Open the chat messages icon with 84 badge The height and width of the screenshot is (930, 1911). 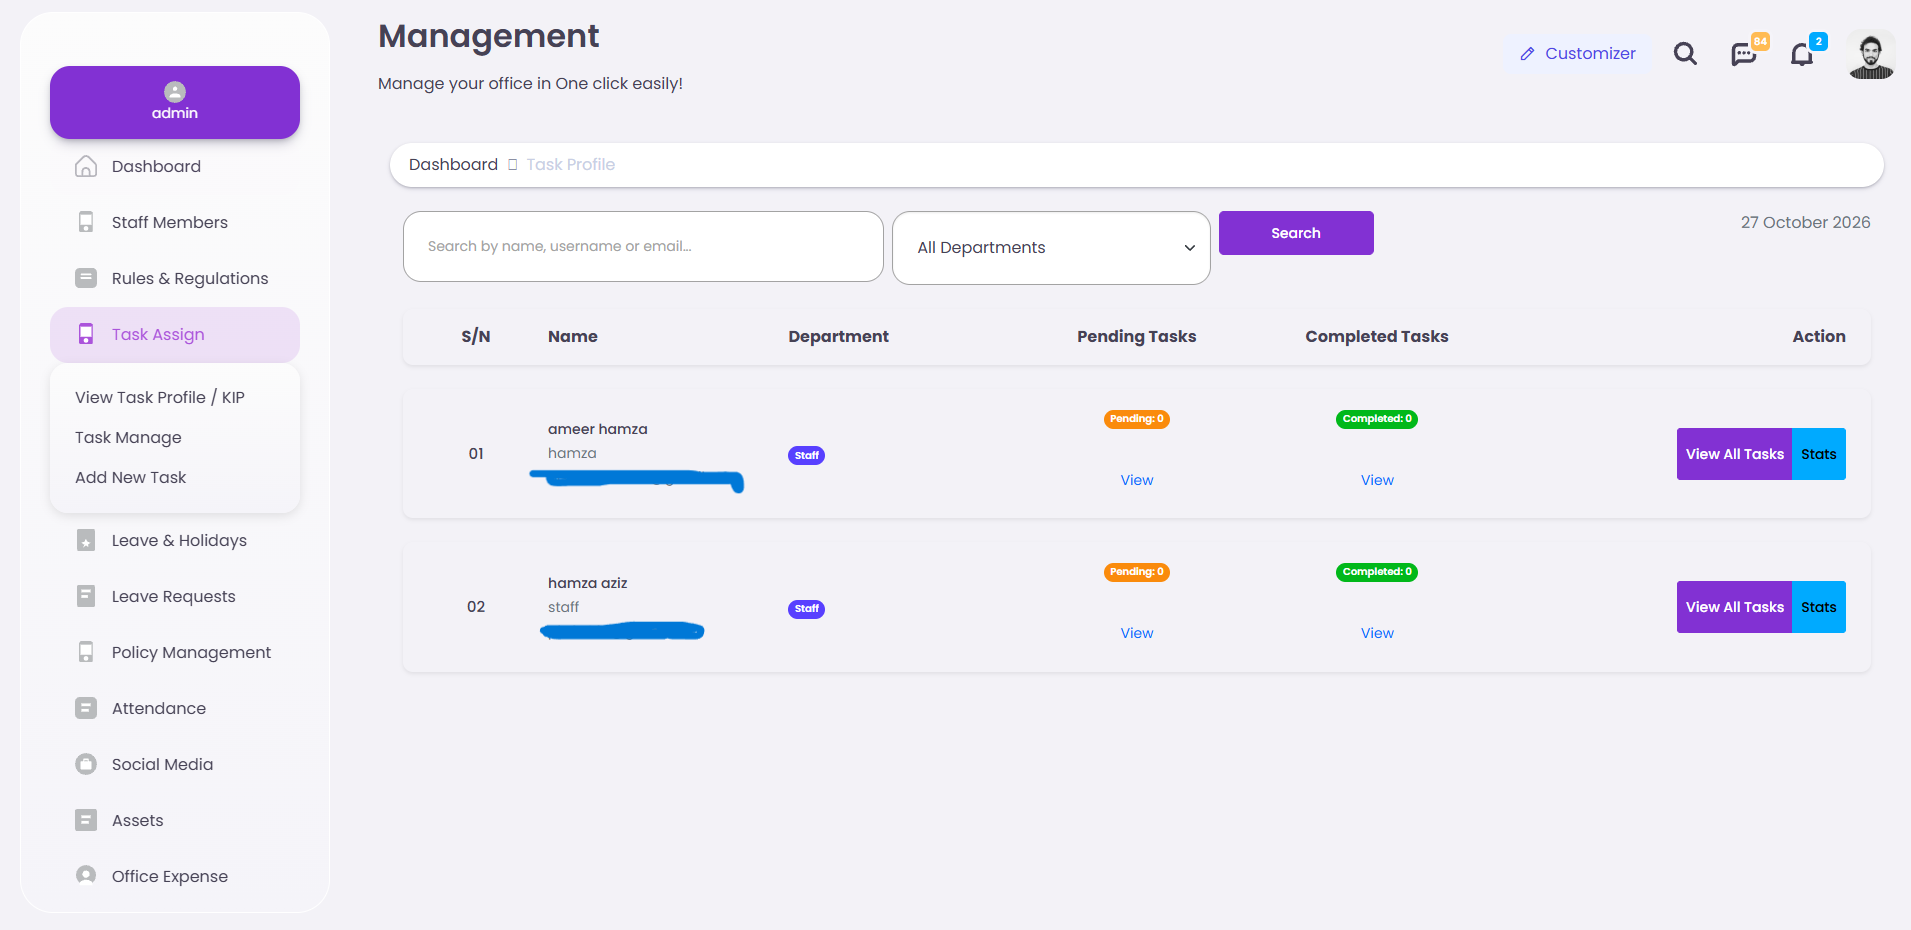[1744, 54]
